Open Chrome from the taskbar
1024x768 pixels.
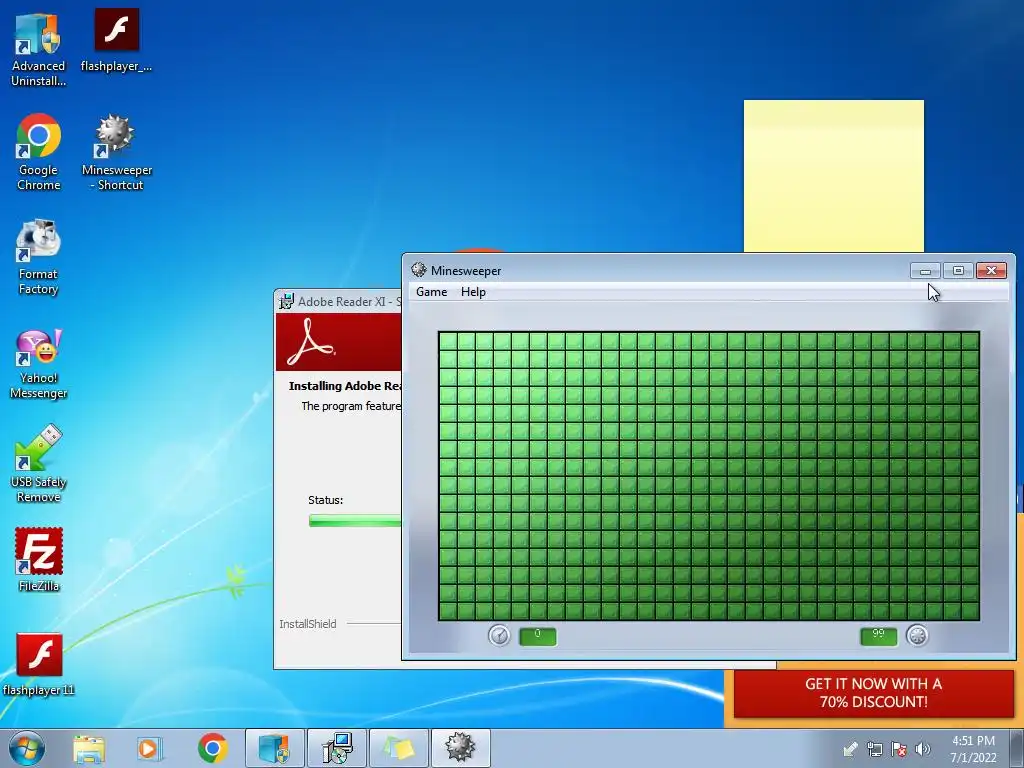[x=212, y=748]
